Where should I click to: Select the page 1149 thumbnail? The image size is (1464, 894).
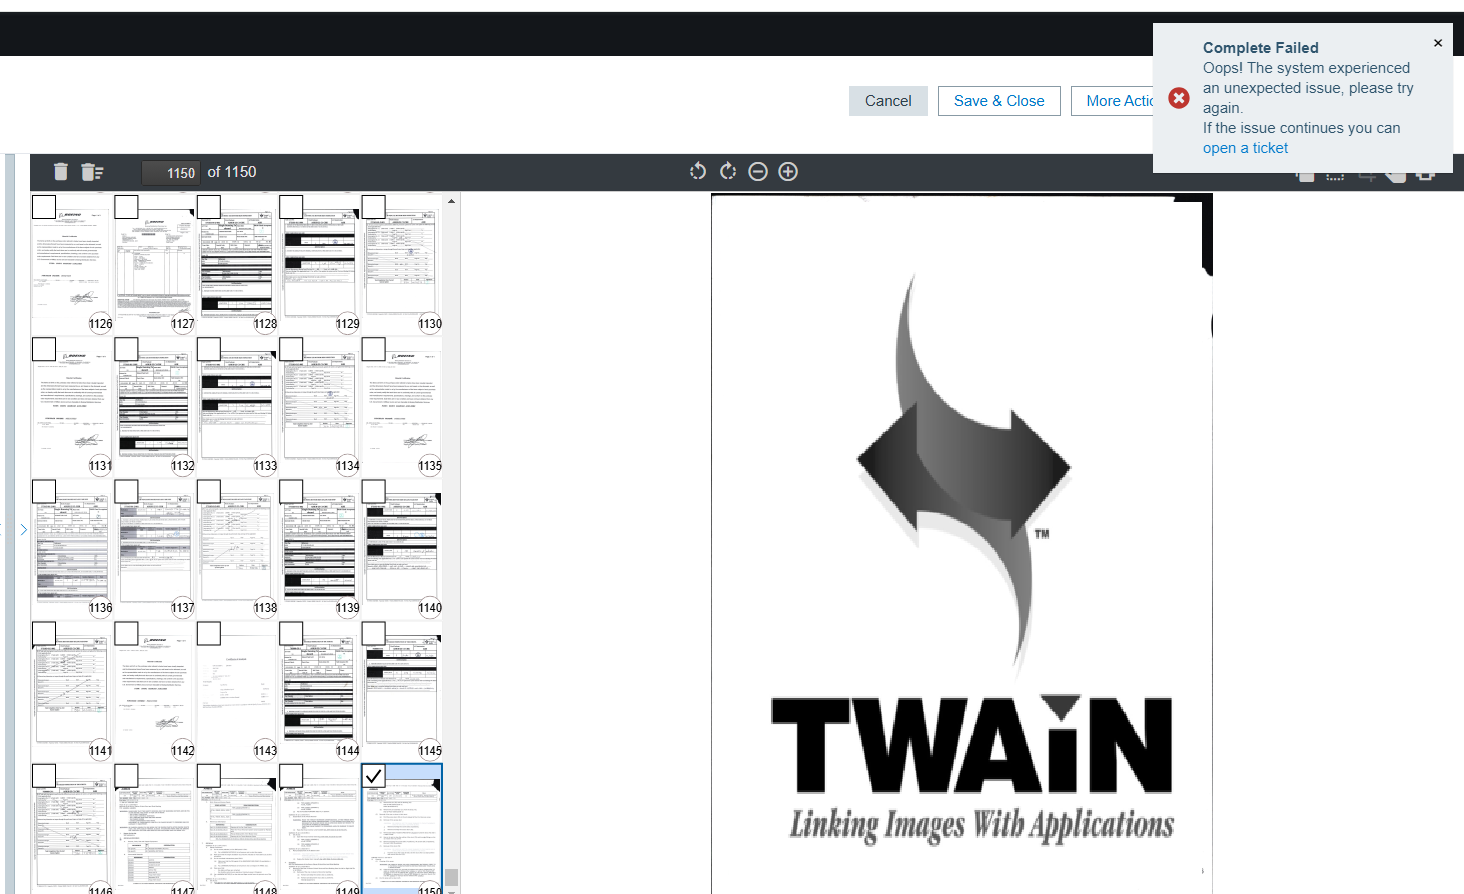(319, 829)
